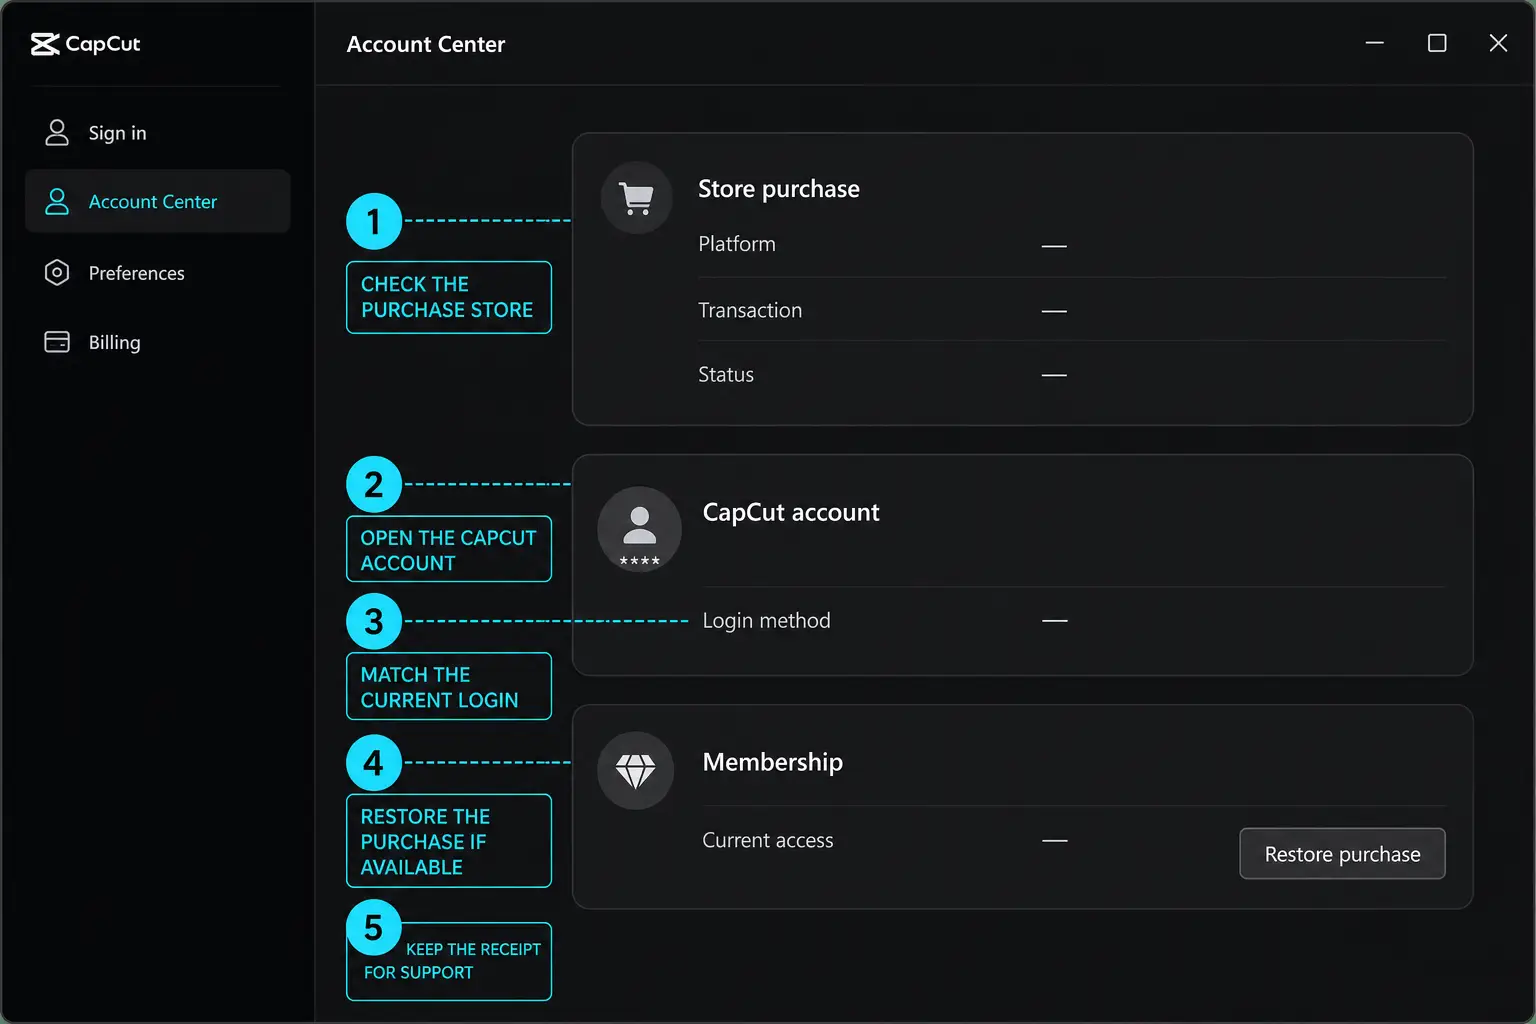Click the Account Center window title
Image resolution: width=1536 pixels, height=1024 pixels.
click(x=426, y=45)
